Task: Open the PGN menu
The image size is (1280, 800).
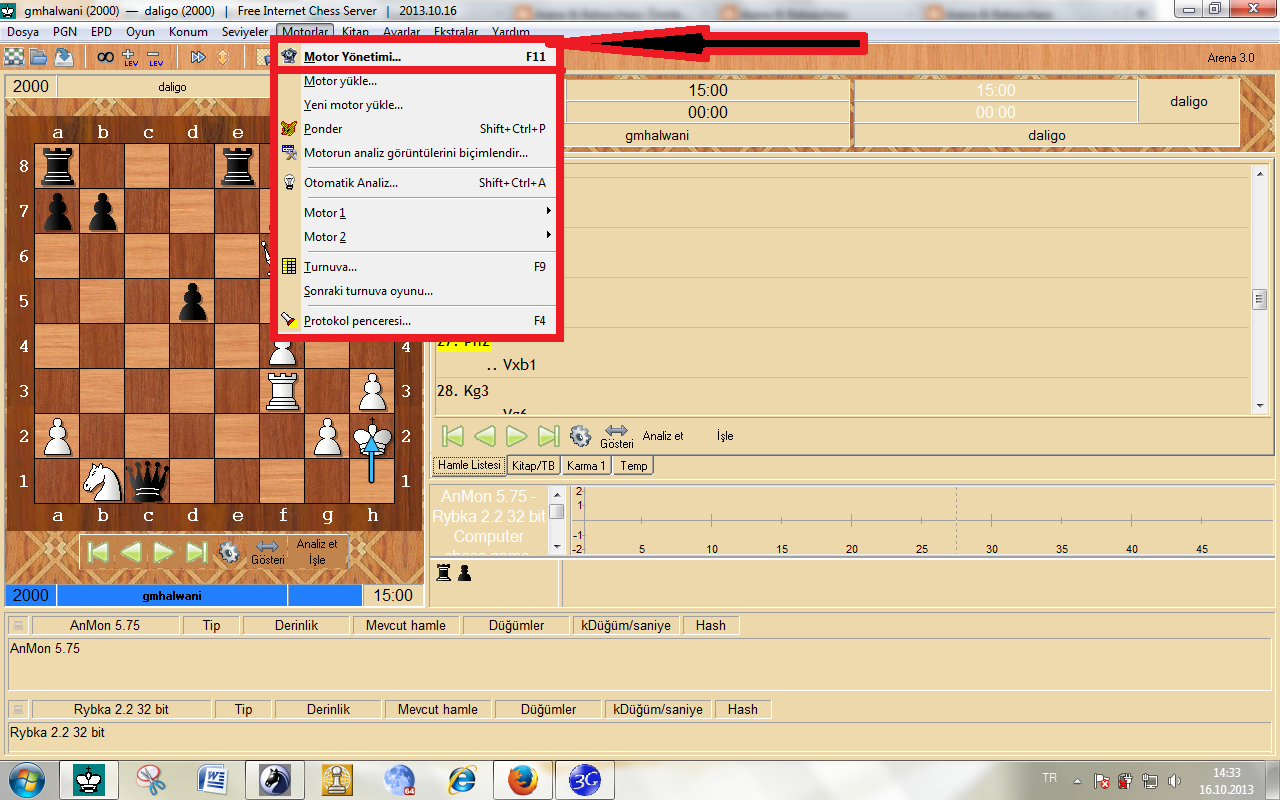Action: (x=65, y=32)
